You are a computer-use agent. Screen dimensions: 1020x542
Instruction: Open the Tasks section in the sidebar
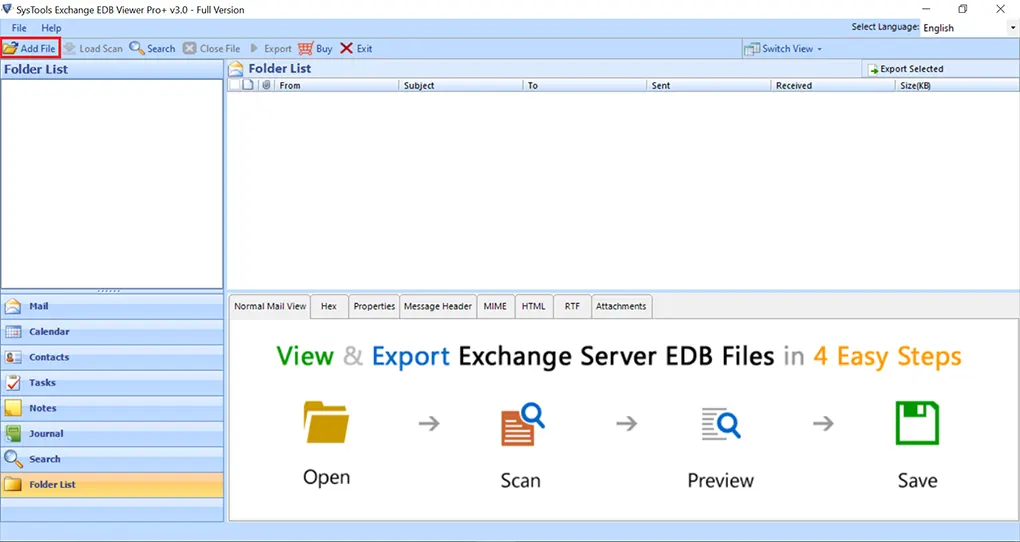pyautogui.click(x=112, y=383)
